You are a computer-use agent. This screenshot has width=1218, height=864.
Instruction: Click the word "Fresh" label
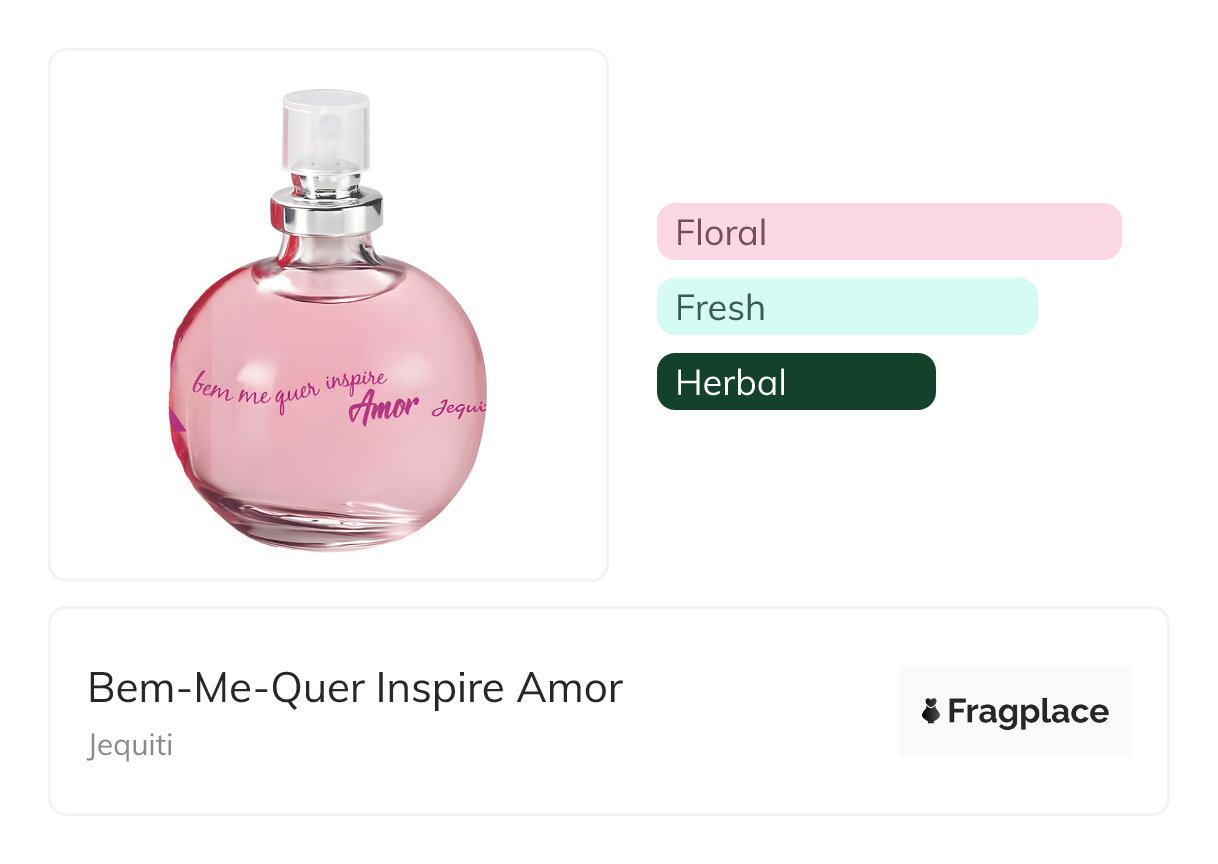(720, 308)
